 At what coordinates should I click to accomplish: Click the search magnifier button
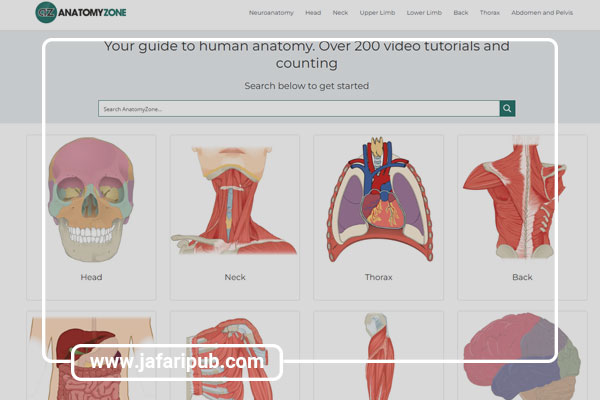click(x=507, y=108)
